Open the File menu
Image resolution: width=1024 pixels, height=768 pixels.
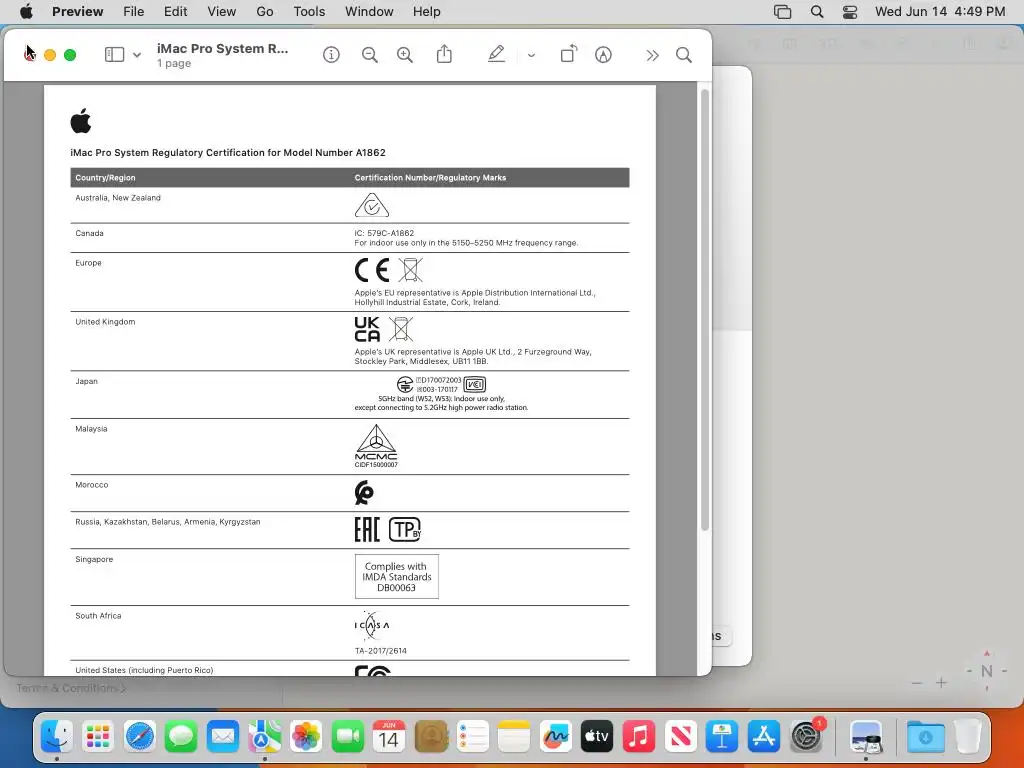(134, 11)
